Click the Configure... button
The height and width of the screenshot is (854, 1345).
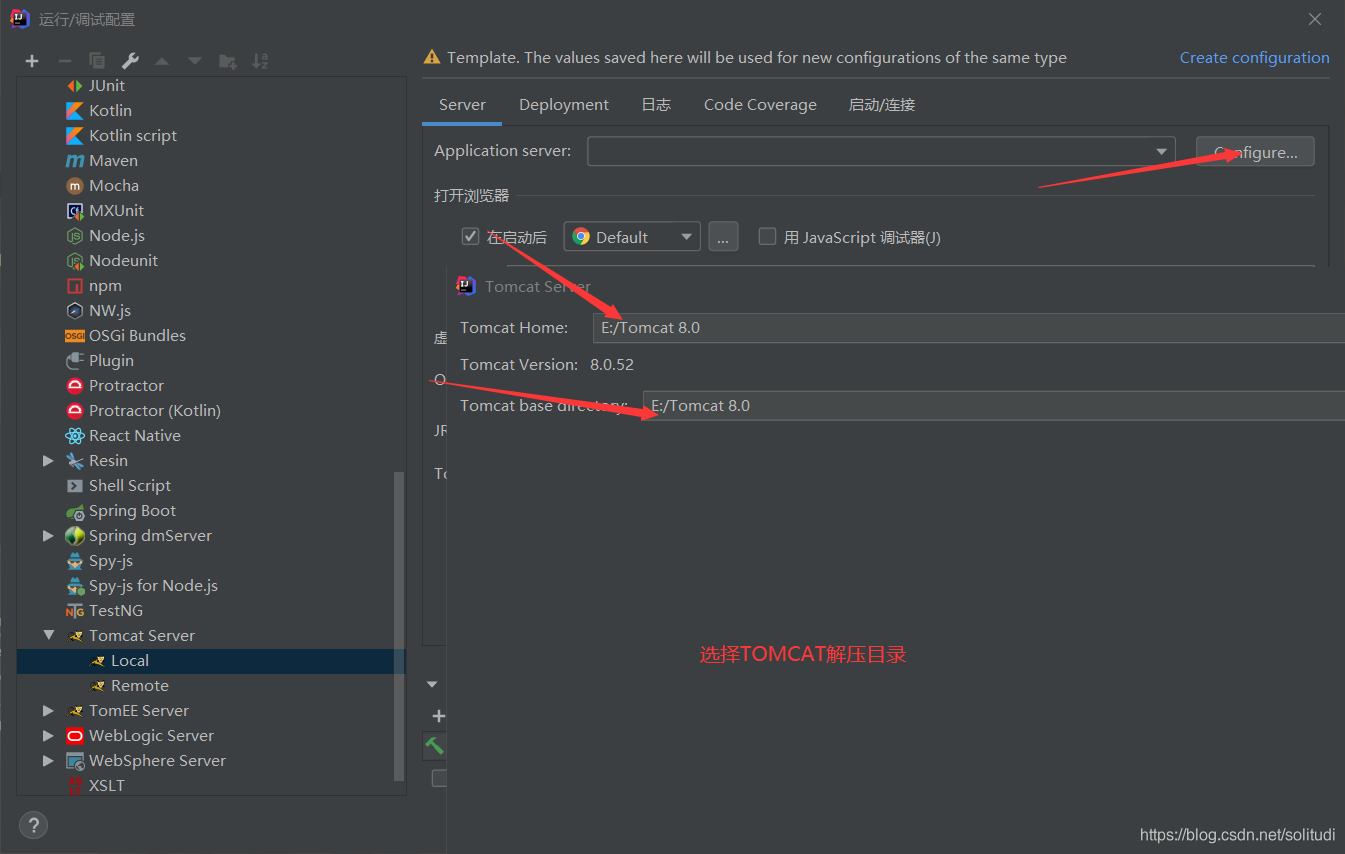click(x=1255, y=152)
